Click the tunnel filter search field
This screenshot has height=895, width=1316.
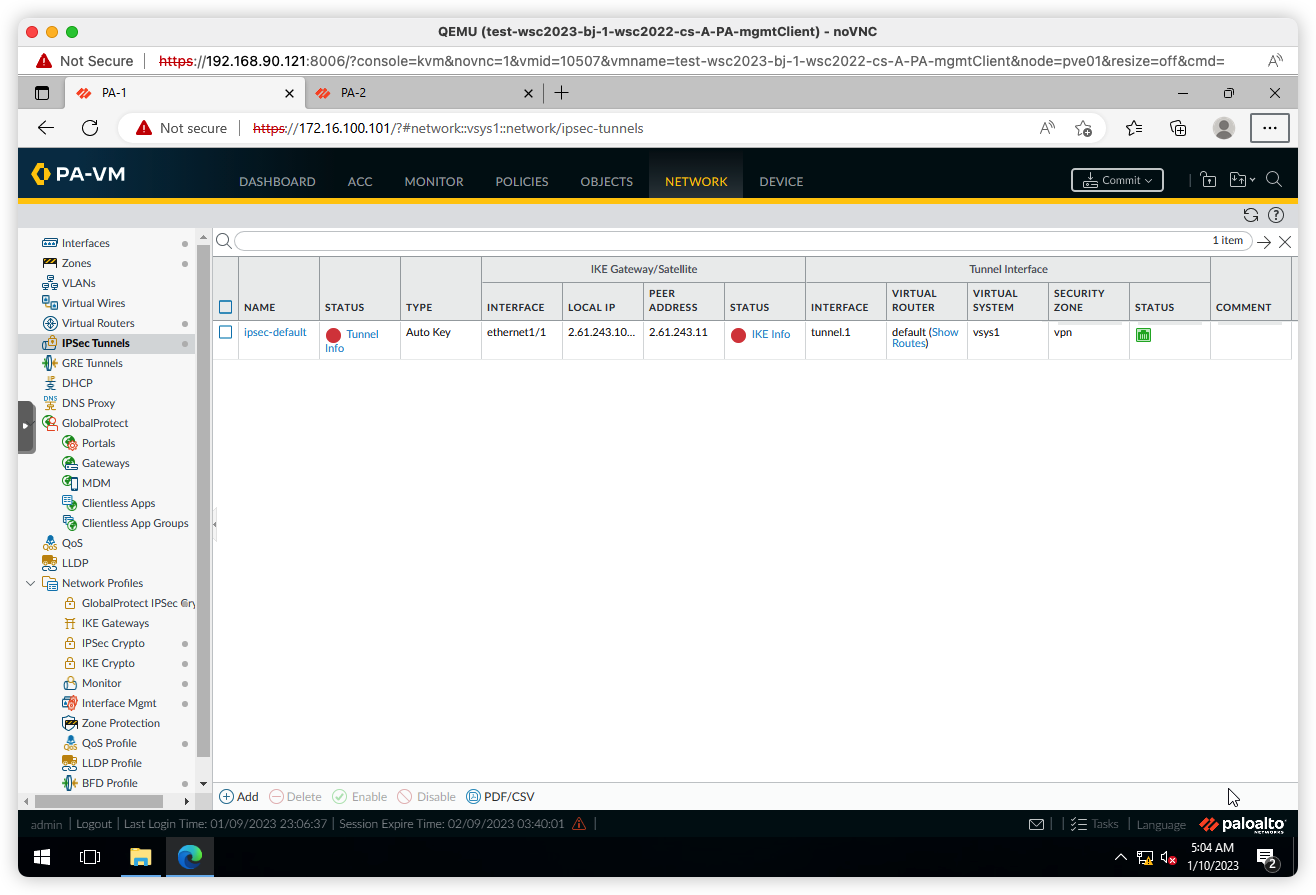tap(741, 241)
